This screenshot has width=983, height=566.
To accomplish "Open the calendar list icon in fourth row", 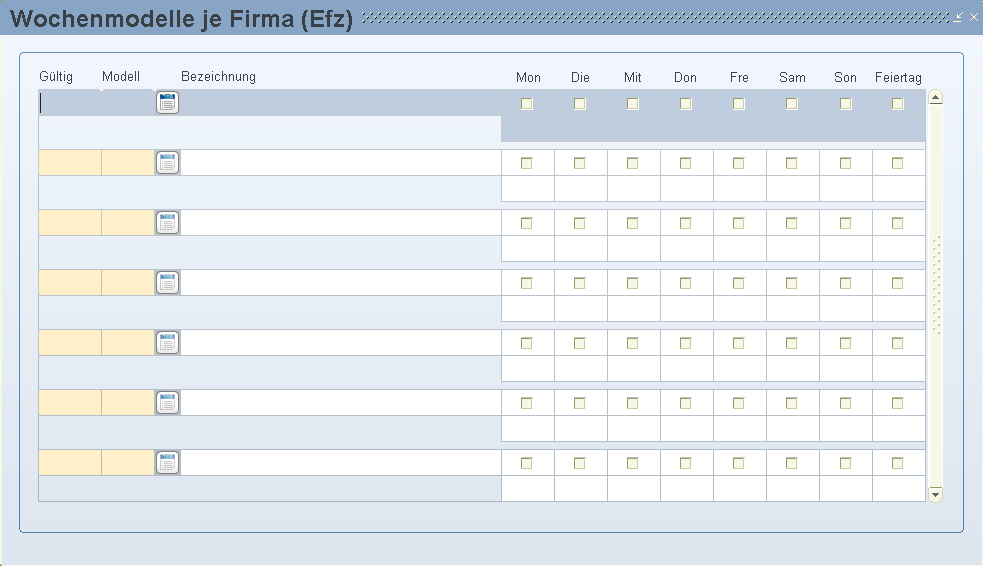I will (x=167, y=283).
